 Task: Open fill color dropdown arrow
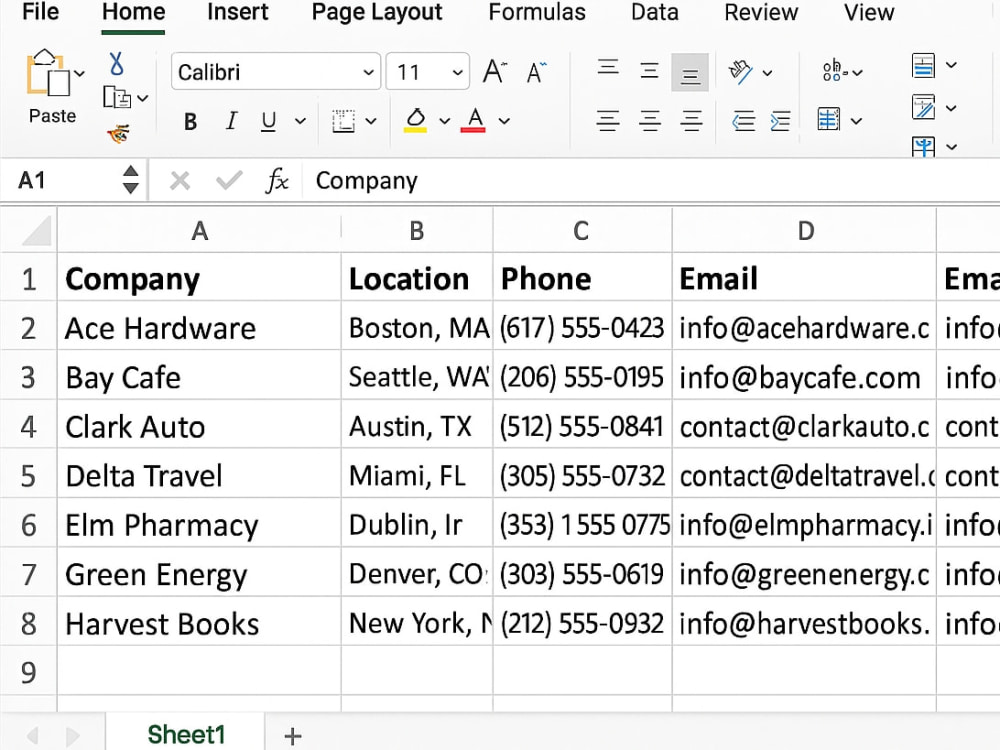(x=445, y=121)
